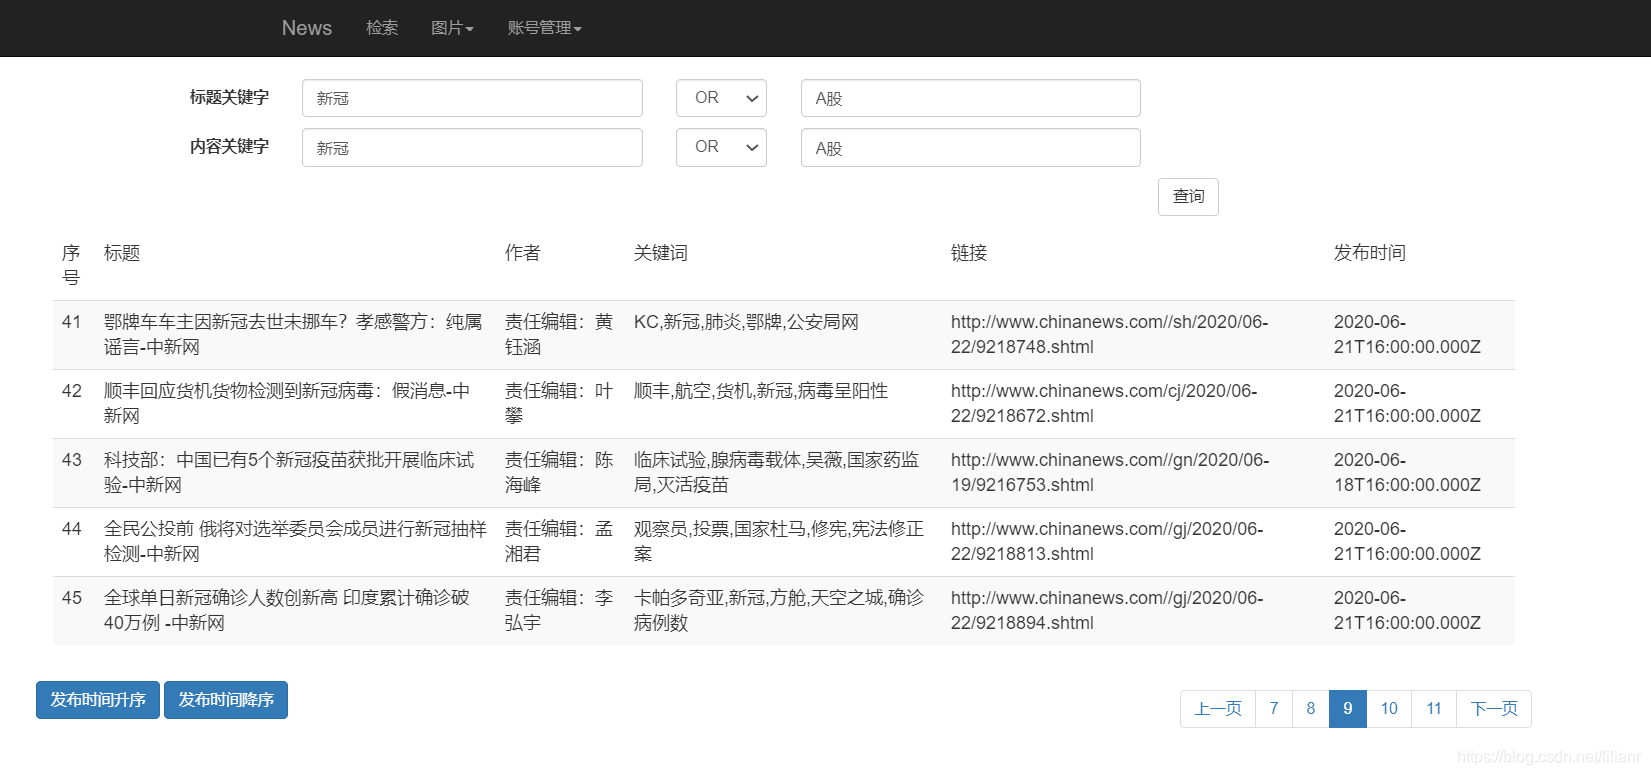Viewport: 1651px width, 775px height.
Task: Go to page 10
Action: coord(1389,709)
